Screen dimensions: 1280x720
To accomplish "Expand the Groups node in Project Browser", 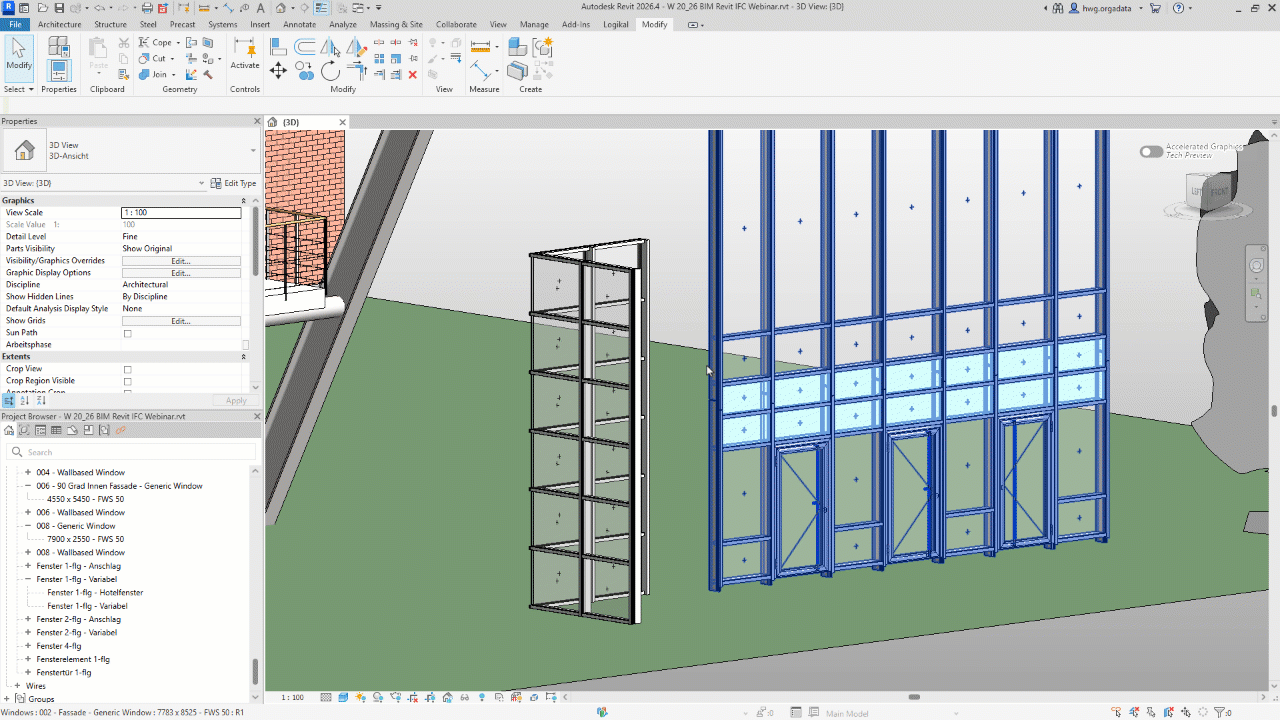I will [x=9, y=699].
